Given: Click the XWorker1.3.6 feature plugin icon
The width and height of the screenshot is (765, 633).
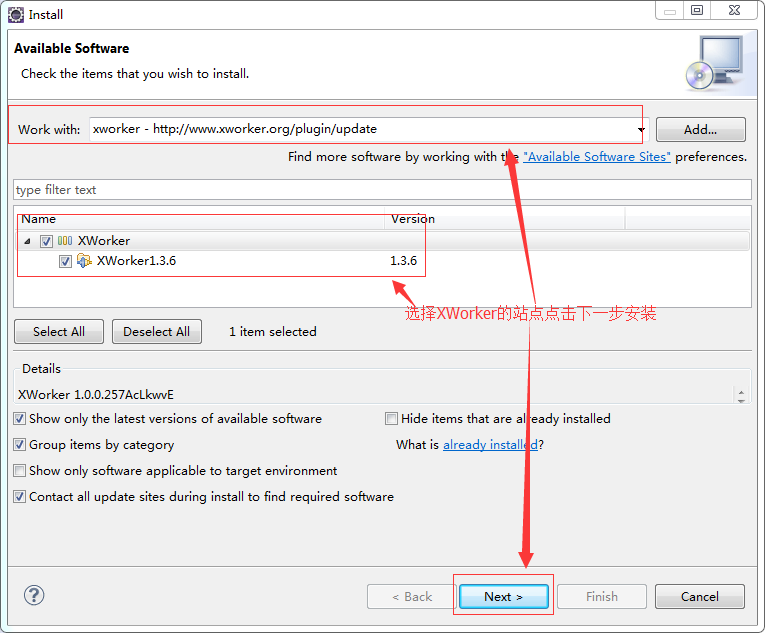Looking at the screenshot, I should (x=84, y=261).
